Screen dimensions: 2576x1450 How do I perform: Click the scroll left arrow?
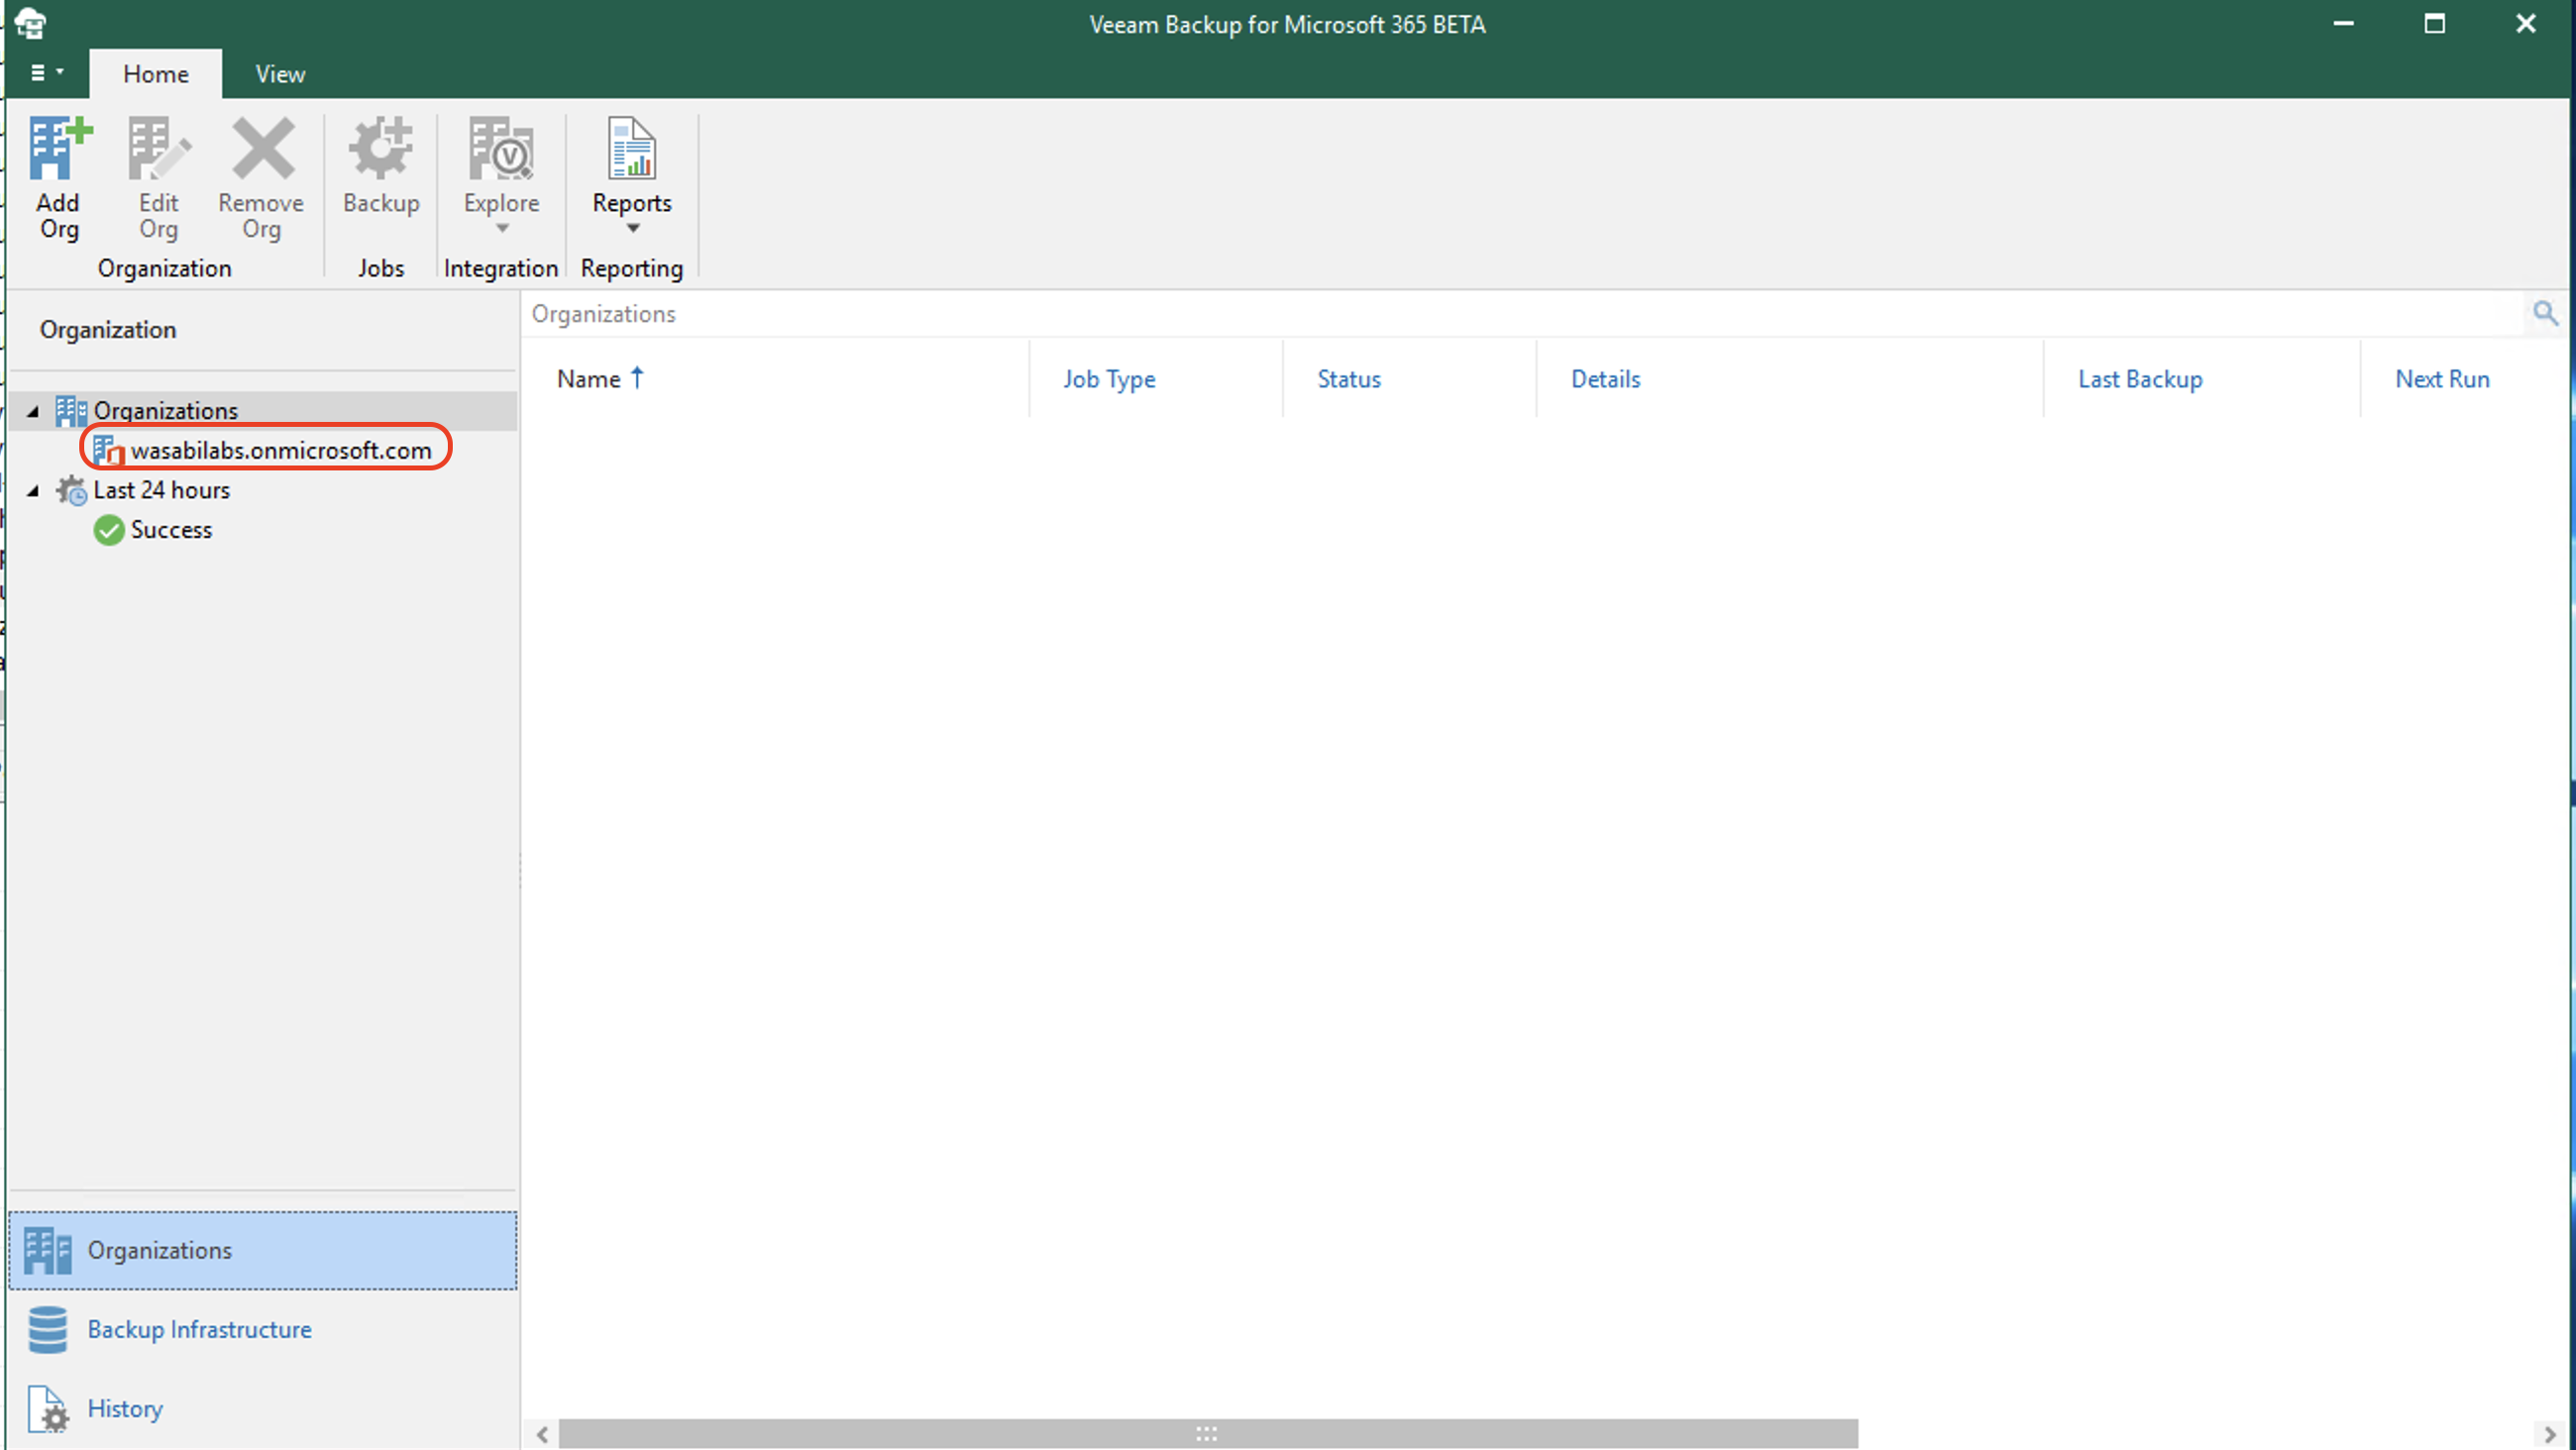541,1434
